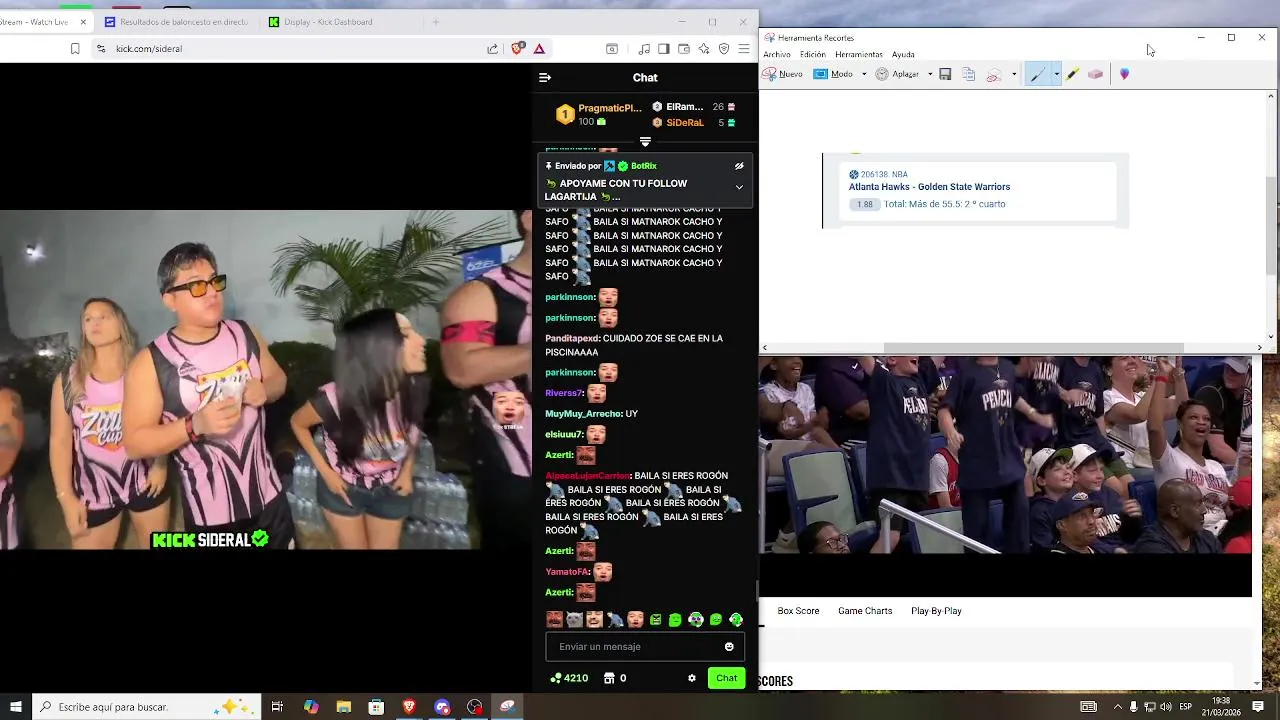The width and height of the screenshot is (1280, 720).
Task: Open the Brave Rewards triangle icon
Action: click(x=539, y=48)
